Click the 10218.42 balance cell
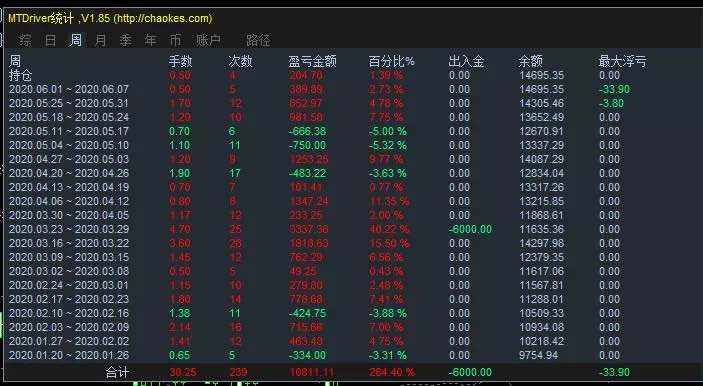The width and height of the screenshot is (703, 386). point(541,341)
